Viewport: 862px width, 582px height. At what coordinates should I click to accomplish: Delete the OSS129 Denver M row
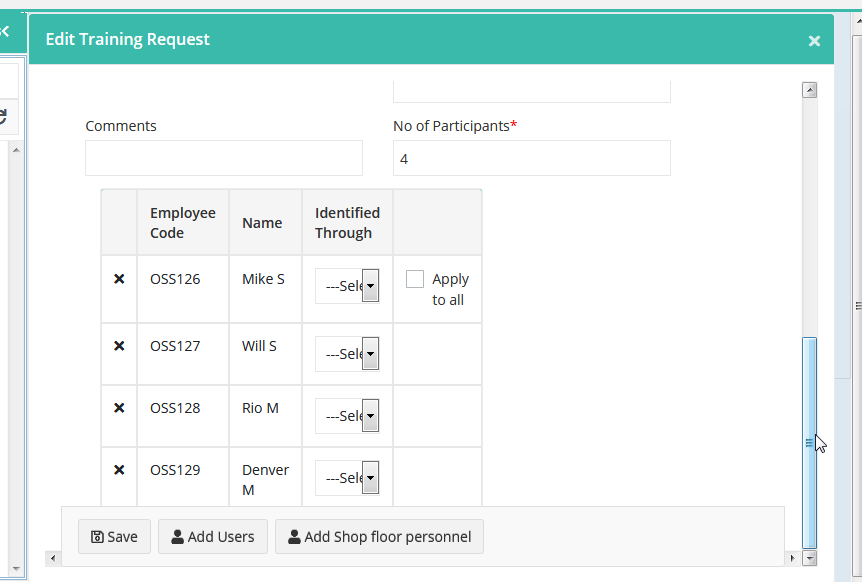pos(119,470)
